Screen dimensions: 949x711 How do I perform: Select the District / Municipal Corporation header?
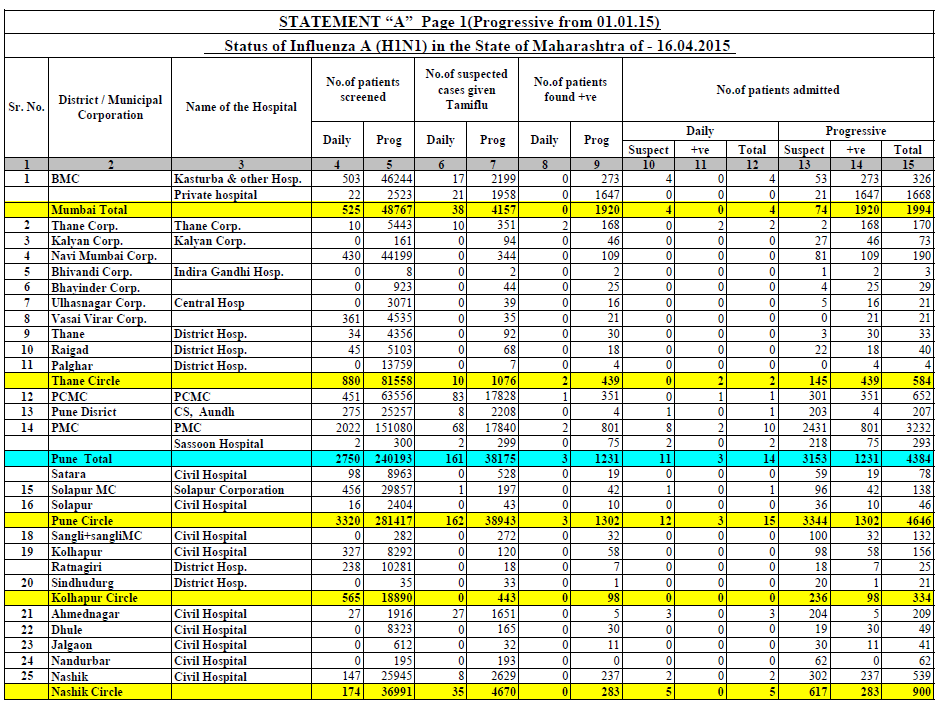(x=110, y=107)
